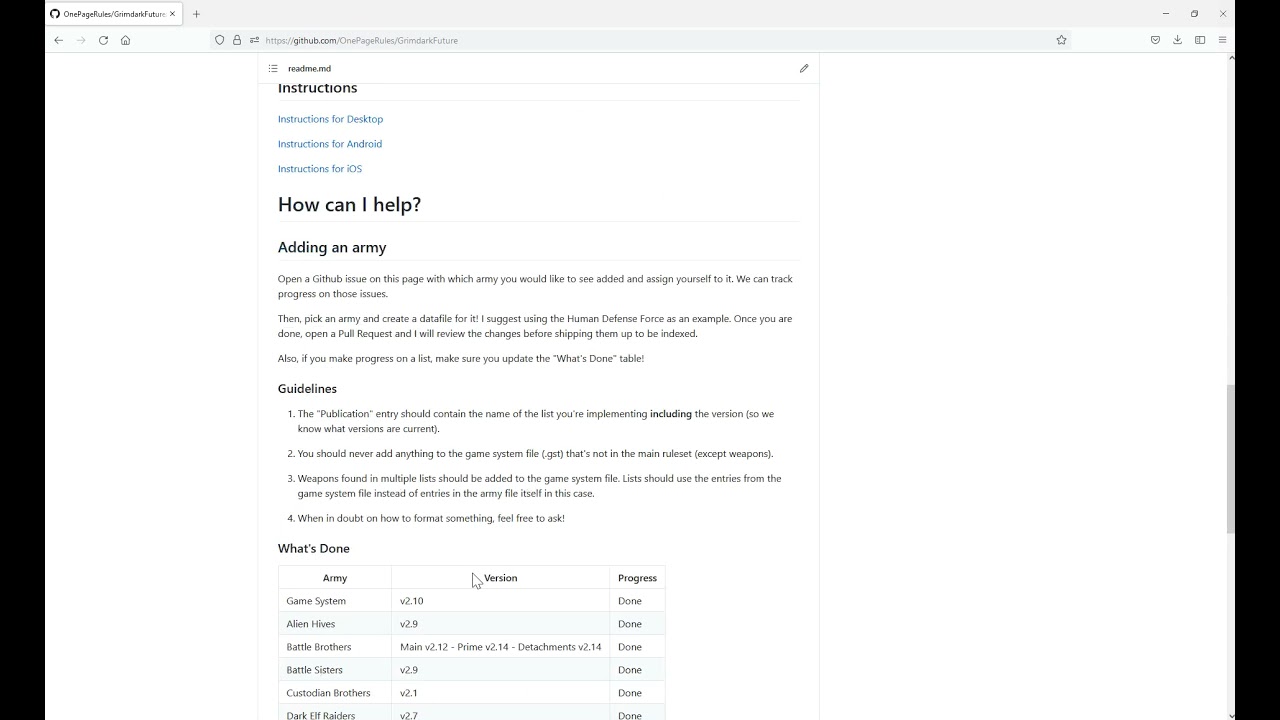Click the scrollbar up arrow
Screen dimensions: 1280x720
(1231, 57)
